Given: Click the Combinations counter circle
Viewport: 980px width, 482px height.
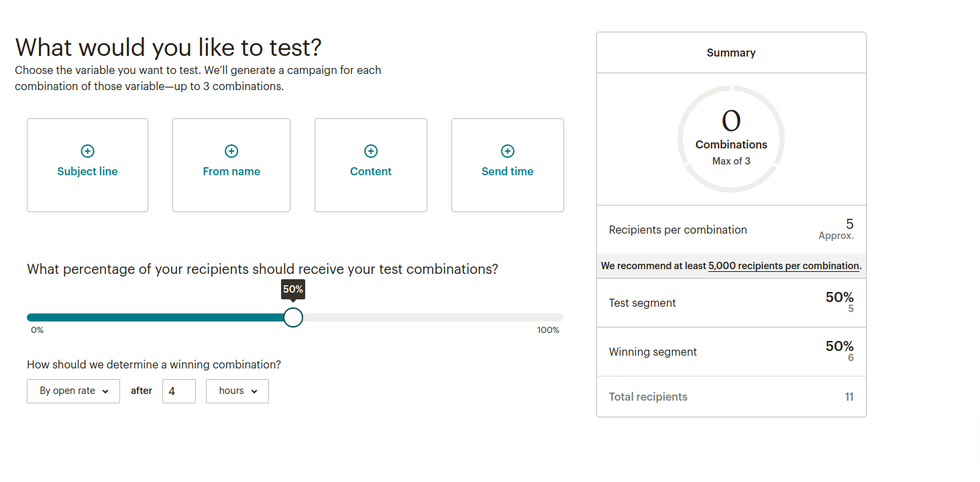Looking at the screenshot, I should tap(731, 139).
